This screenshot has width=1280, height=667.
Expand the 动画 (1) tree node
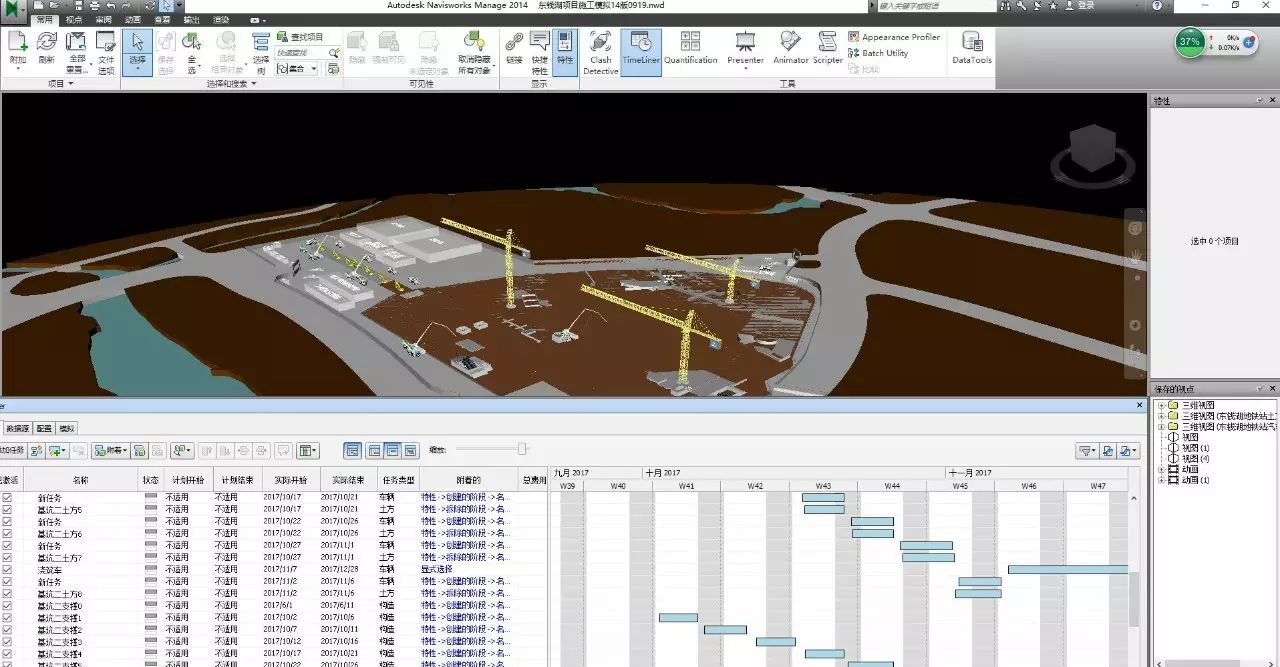[x=1161, y=480]
